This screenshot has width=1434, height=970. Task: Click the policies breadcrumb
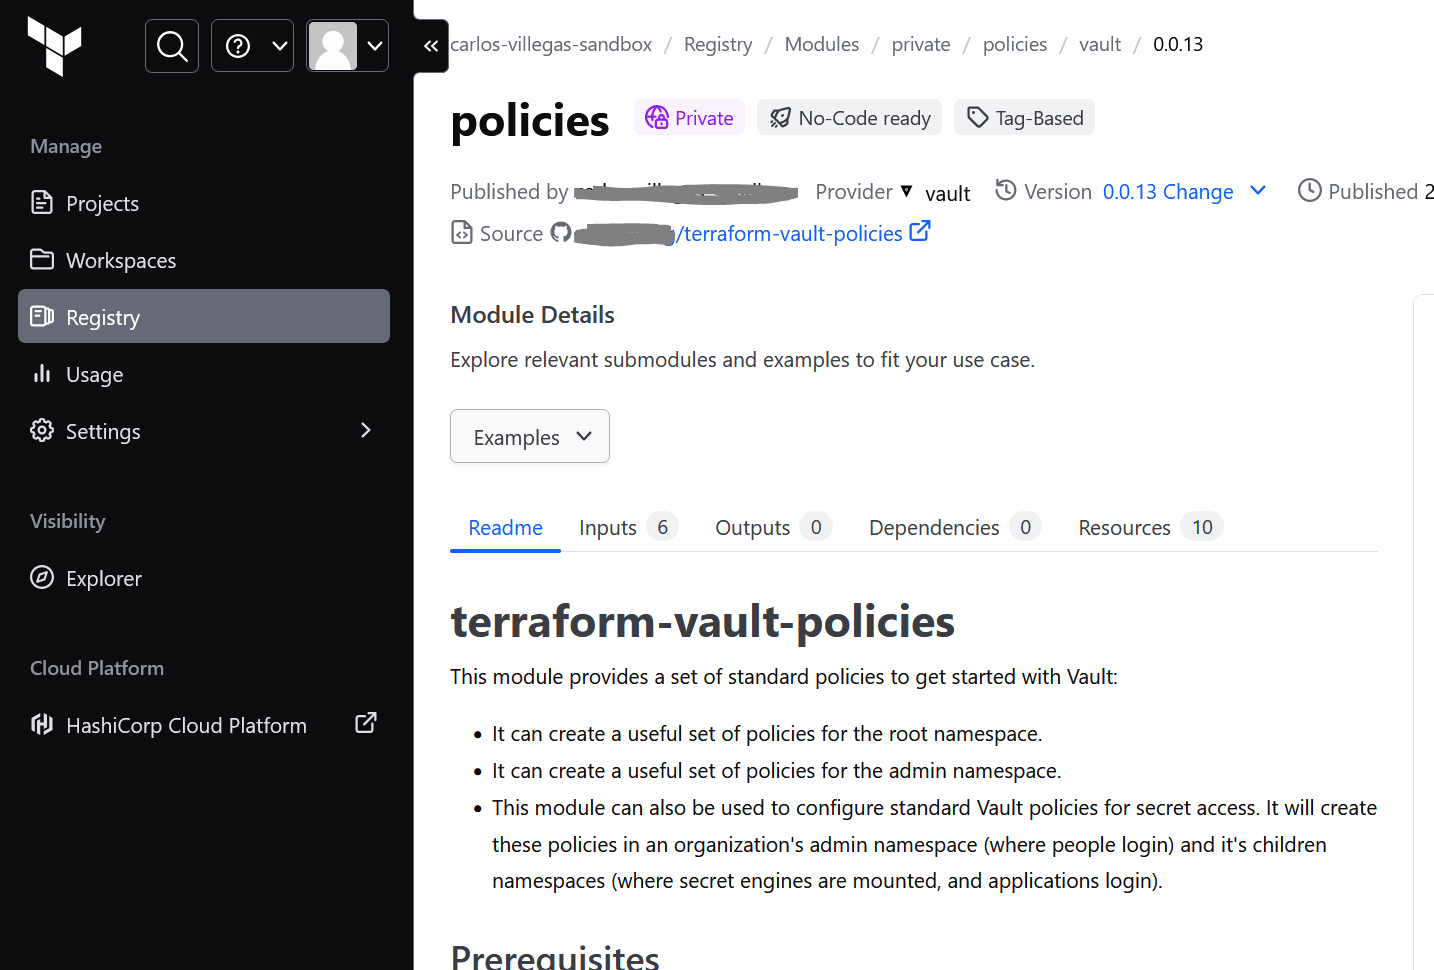[1015, 44]
